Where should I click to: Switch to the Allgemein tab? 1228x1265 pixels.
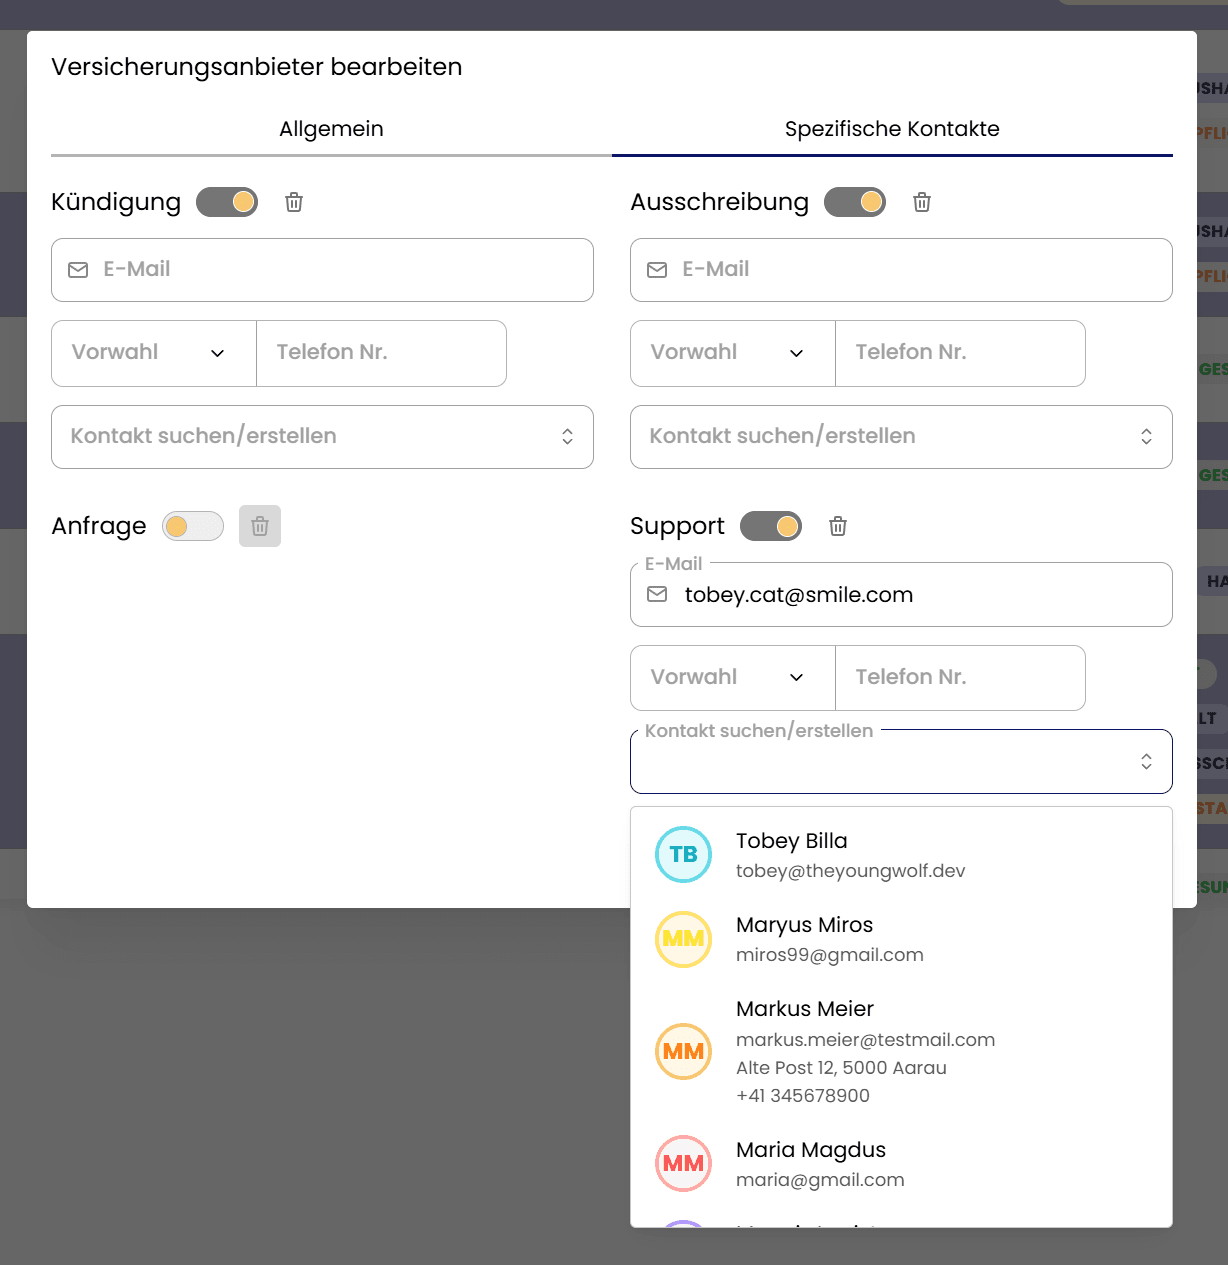[x=331, y=129]
